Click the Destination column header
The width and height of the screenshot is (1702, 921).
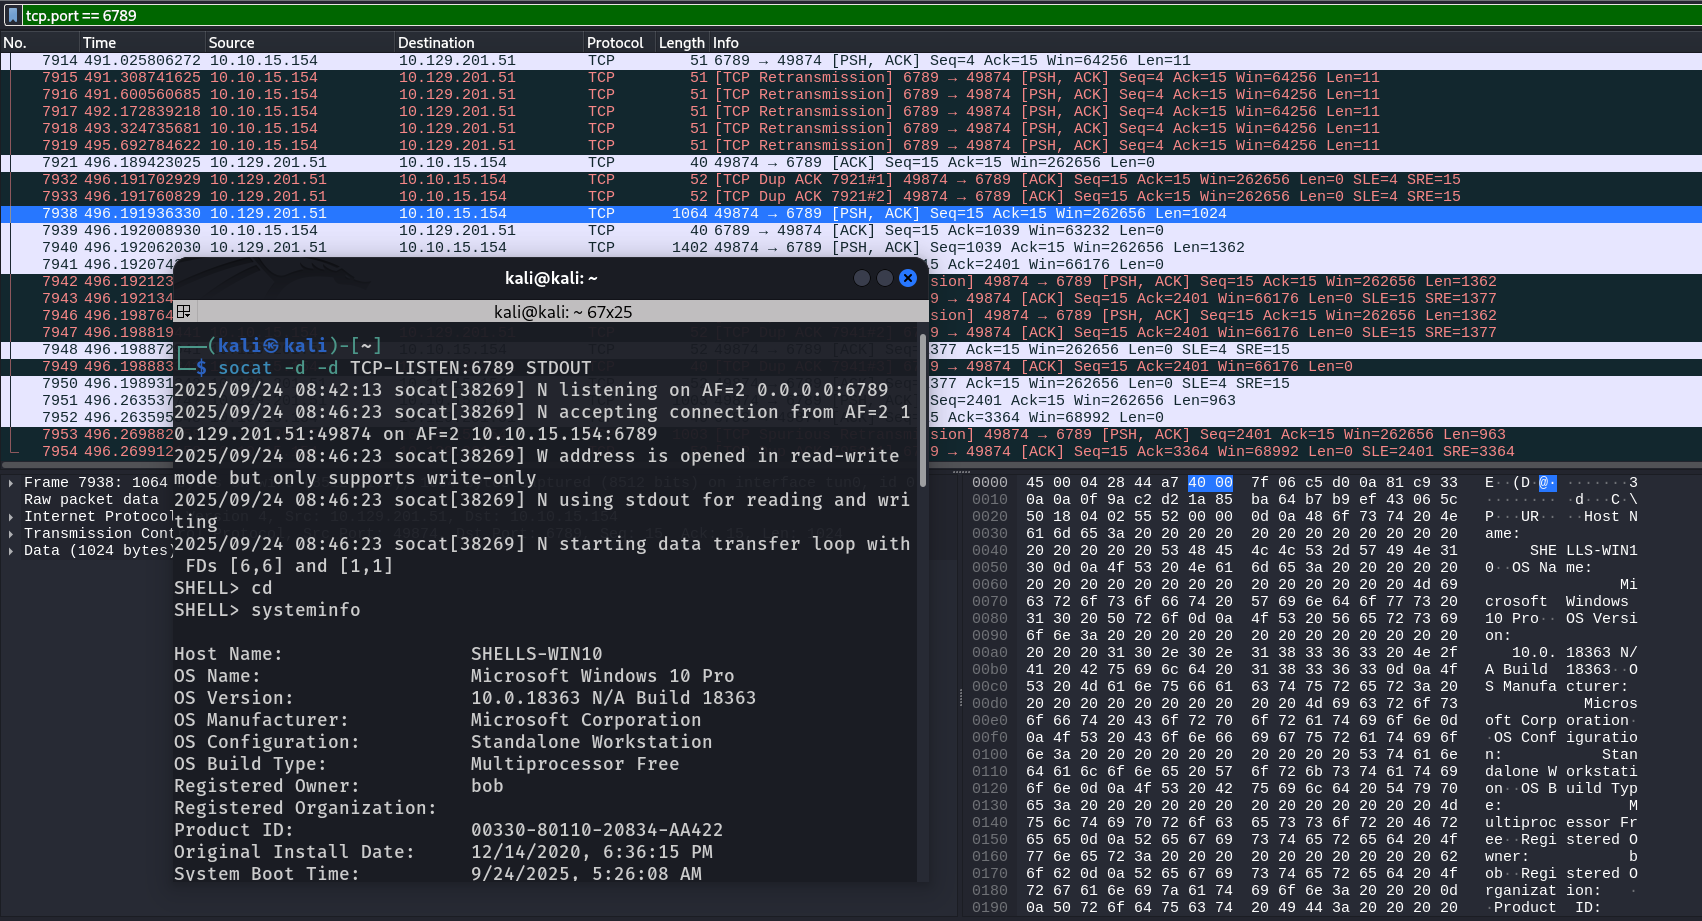click(x=436, y=43)
